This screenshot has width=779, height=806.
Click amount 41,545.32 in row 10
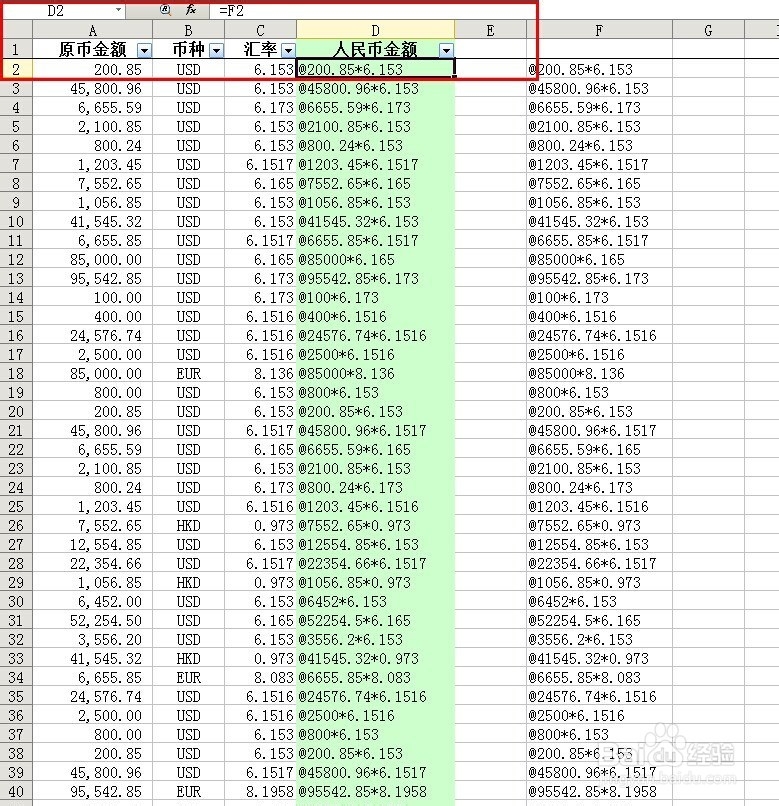pos(93,222)
